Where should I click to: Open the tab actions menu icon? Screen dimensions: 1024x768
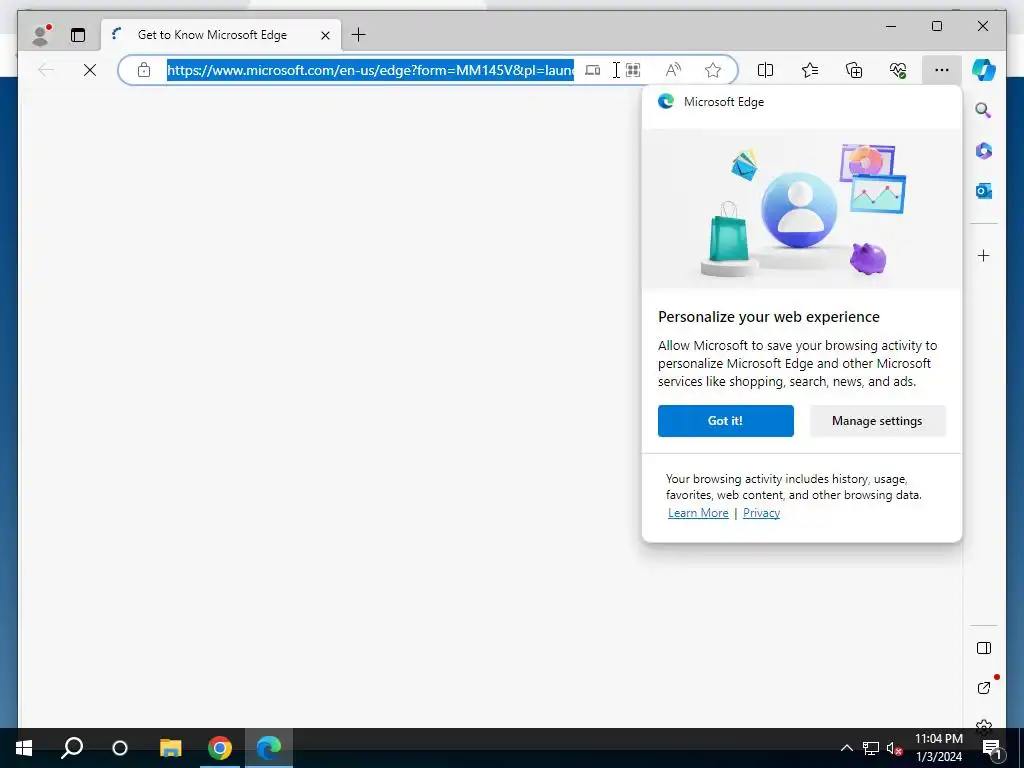coord(78,35)
